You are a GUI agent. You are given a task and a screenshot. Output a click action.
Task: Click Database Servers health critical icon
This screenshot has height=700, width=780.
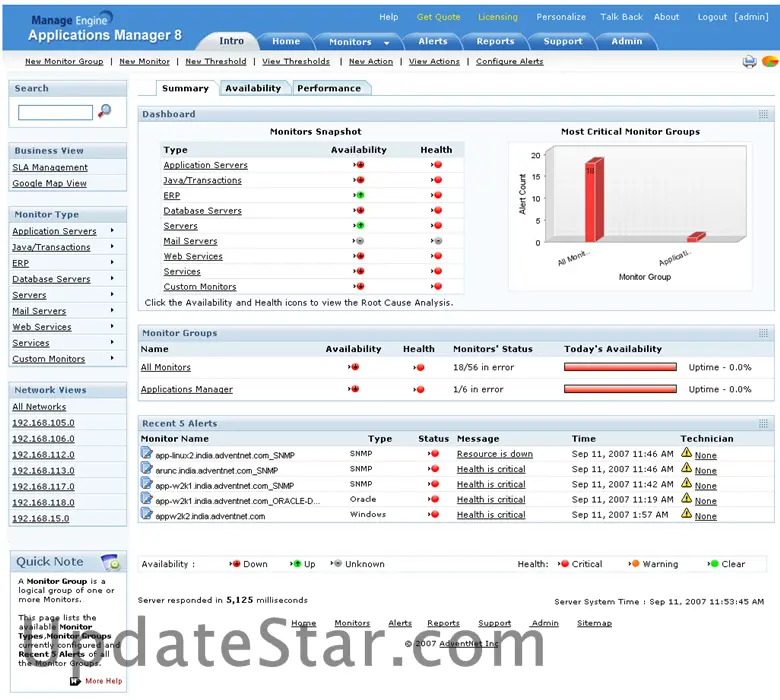click(437, 210)
